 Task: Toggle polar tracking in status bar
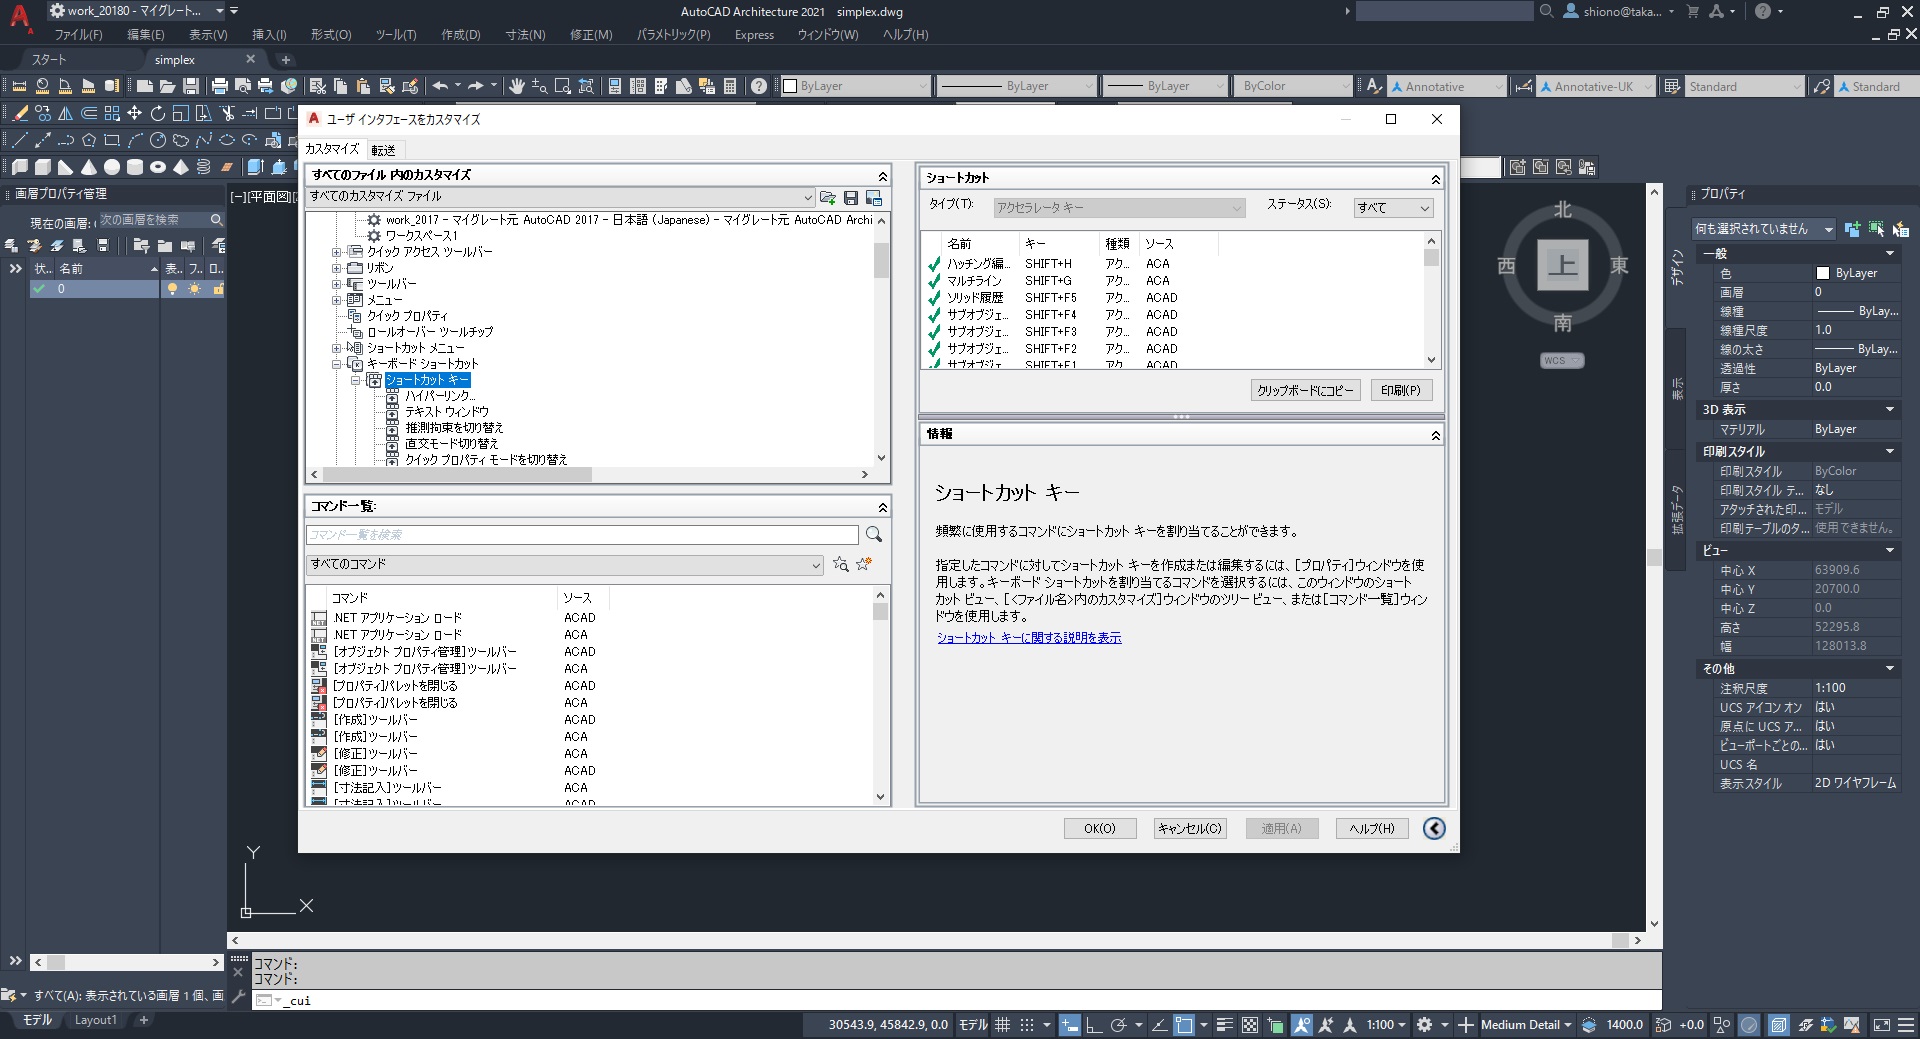(1118, 1025)
